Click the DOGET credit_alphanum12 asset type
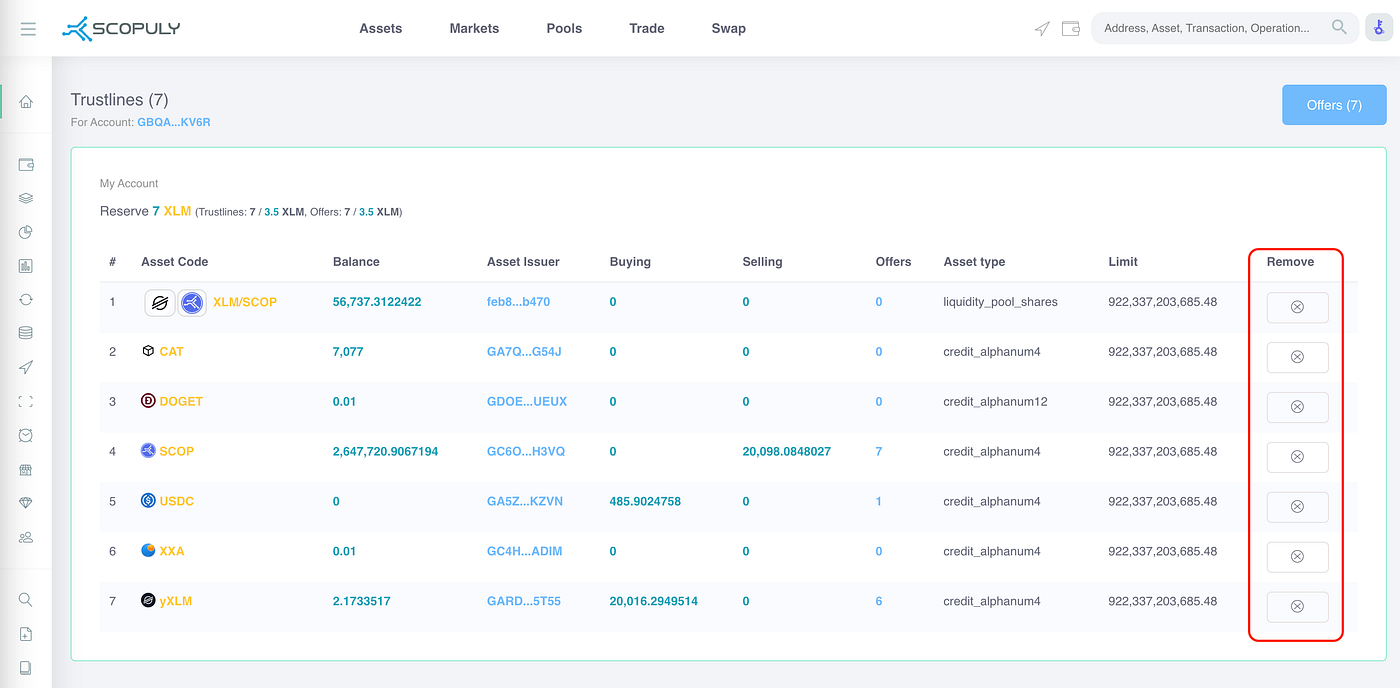Screen dimensions: 1400x688 (x=995, y=402)
